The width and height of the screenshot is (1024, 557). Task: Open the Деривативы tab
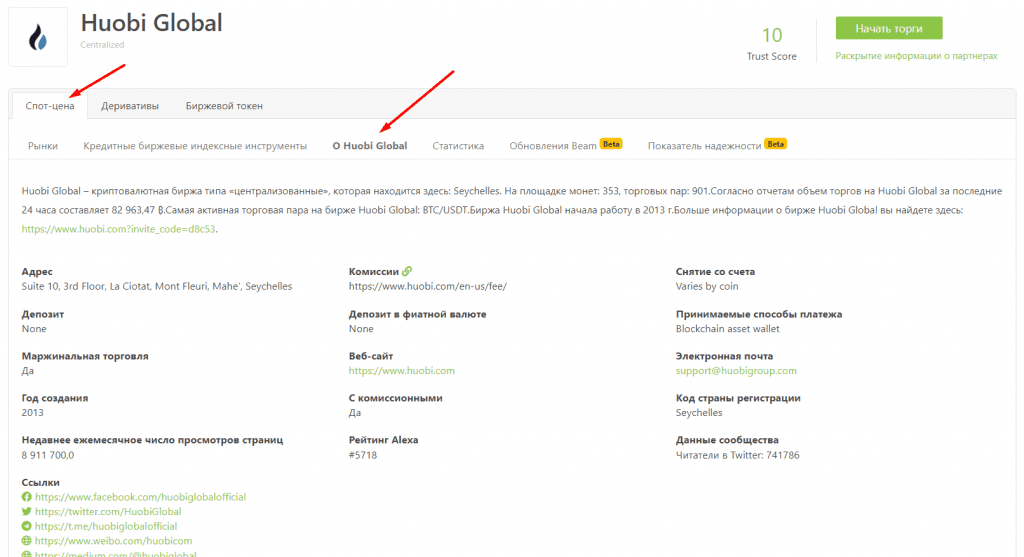(129, 106)
